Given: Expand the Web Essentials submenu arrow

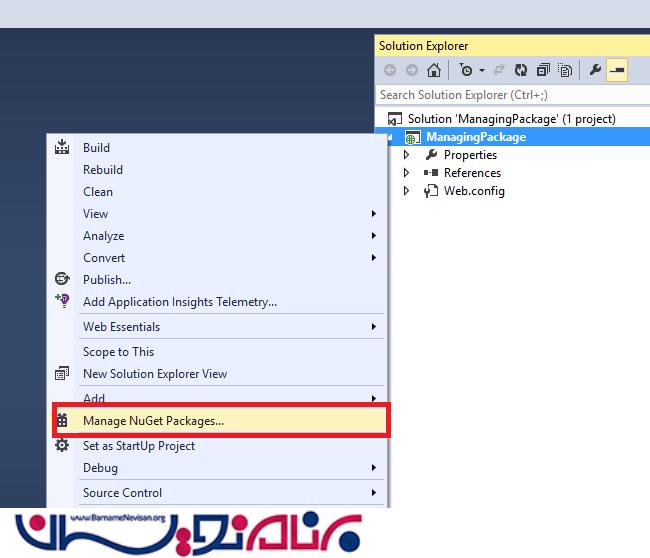Looking at the screenshot, I should point(374,327).
